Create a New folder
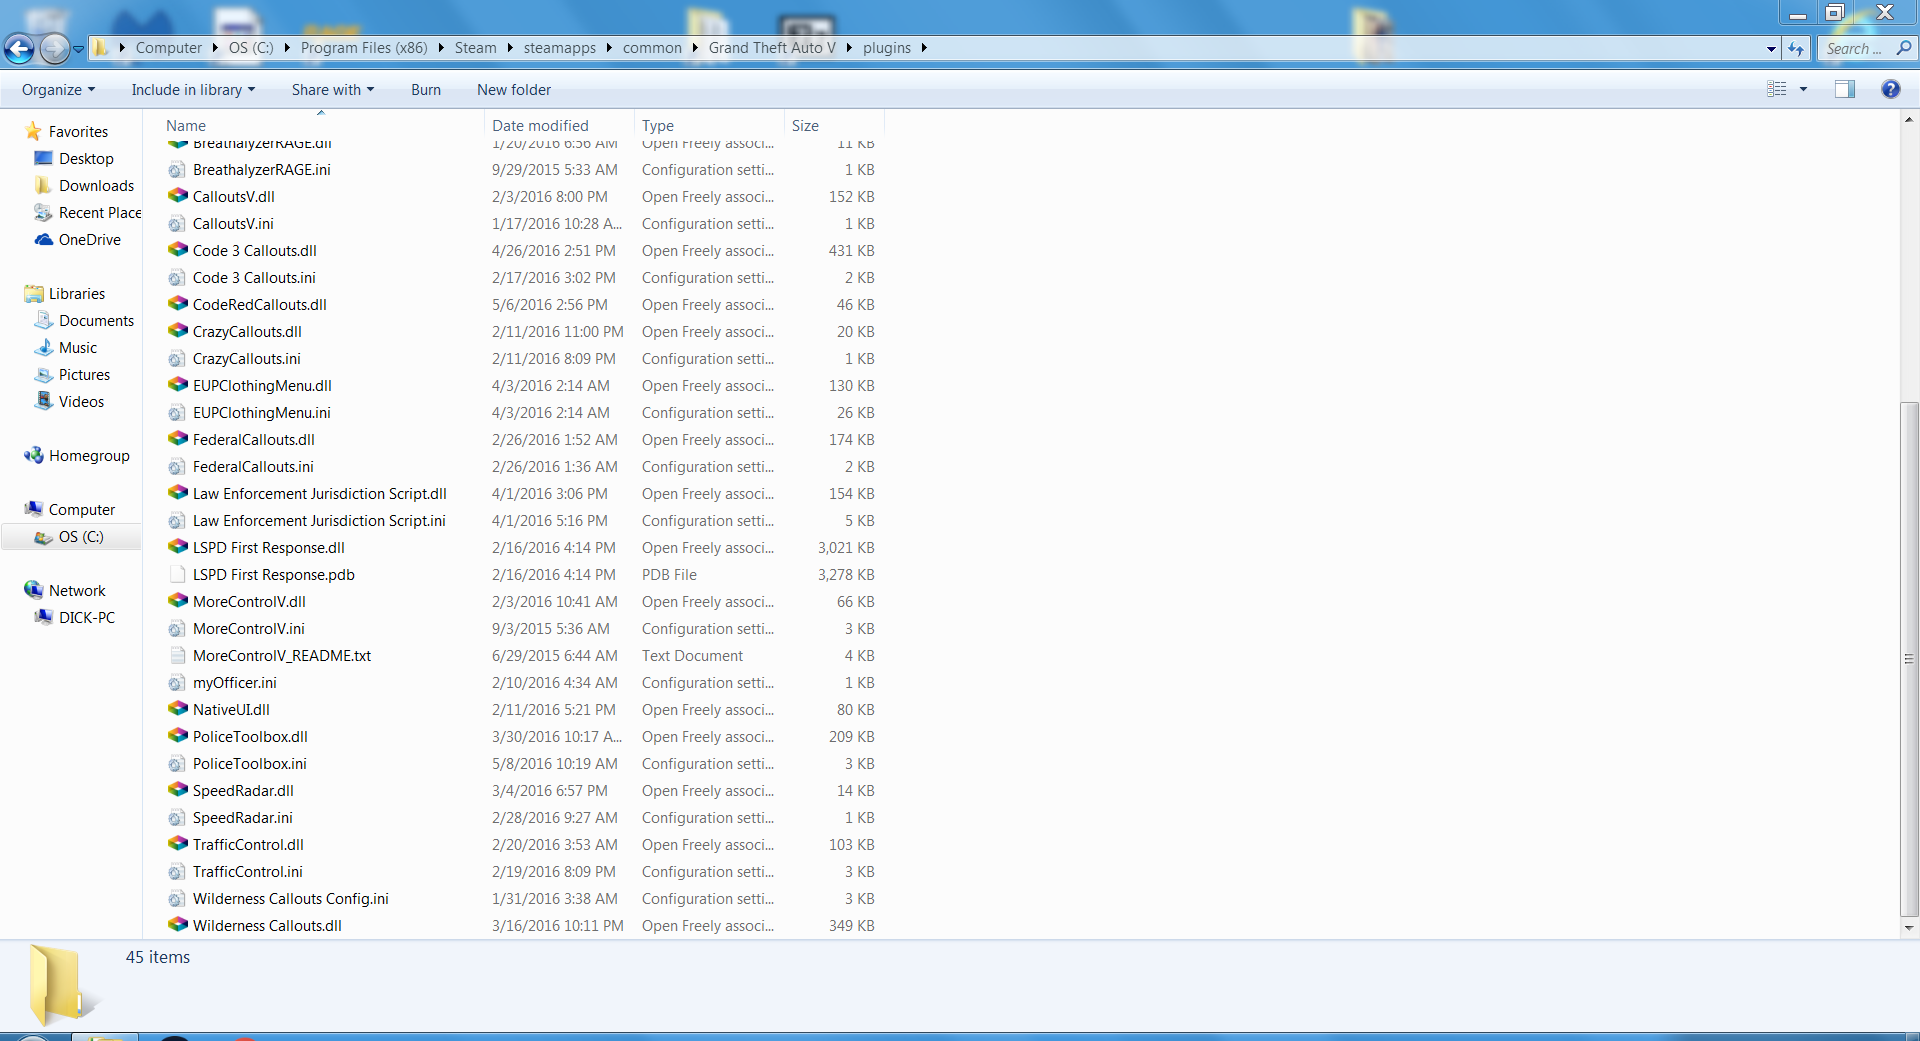Image resolution: width=1920 pixels, height=1041 pixels. point(514,90)
